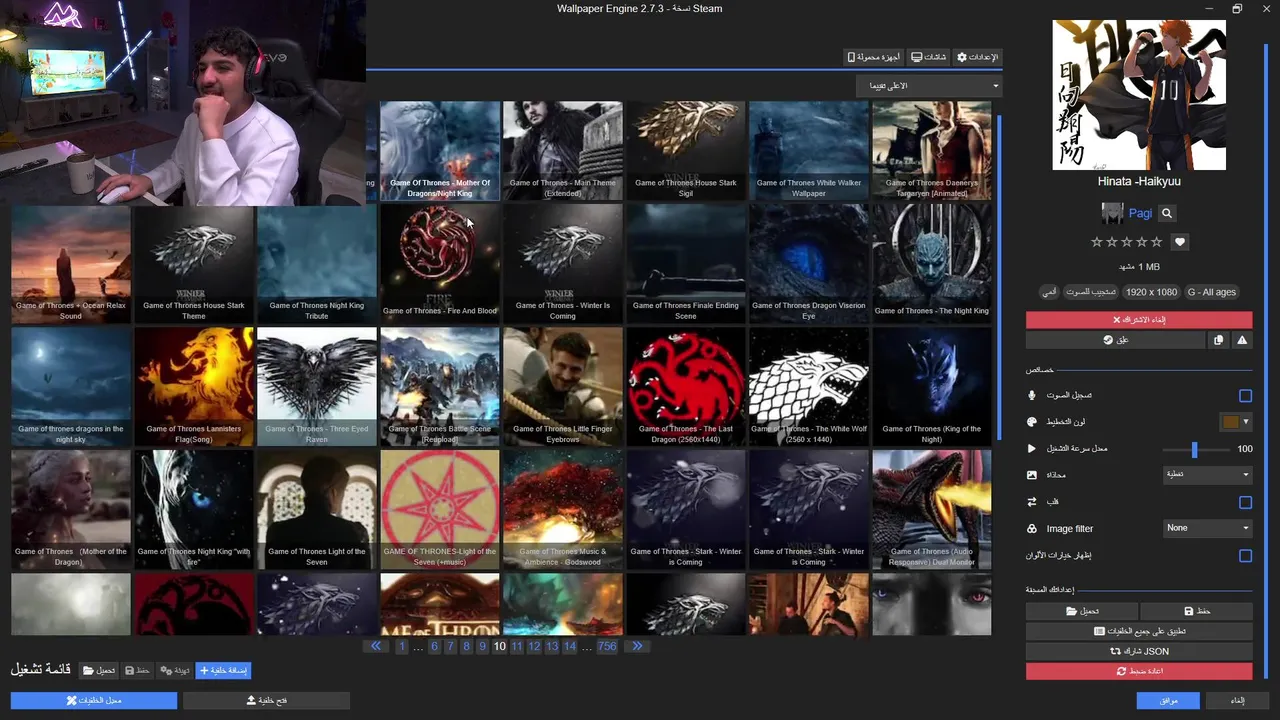1280x720 pixels.
Task: Open the sort order dropdown above the grid
Action: tap(929, 86)
